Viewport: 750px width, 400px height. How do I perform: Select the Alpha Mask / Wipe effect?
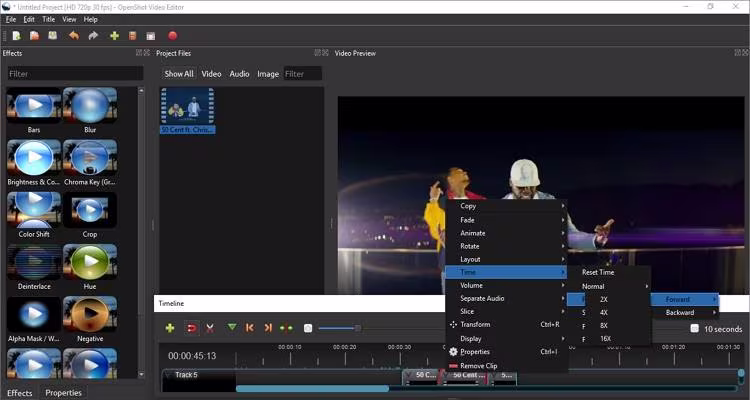click(x=34, y=319)
